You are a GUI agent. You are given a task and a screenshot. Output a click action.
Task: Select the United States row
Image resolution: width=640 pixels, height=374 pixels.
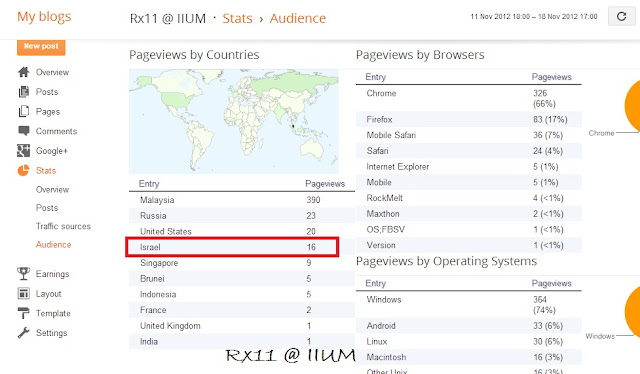click(x=242, y=231)
